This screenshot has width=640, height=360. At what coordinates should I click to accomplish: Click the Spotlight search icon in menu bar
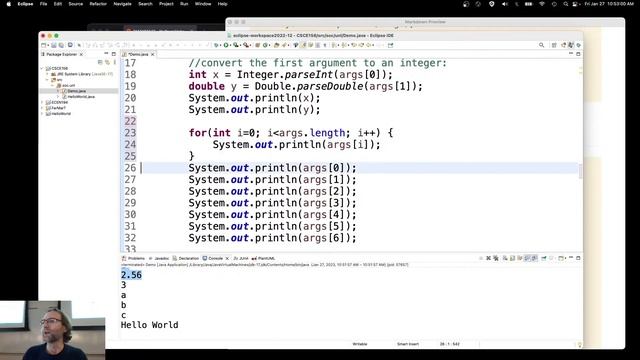coord(565,4)
